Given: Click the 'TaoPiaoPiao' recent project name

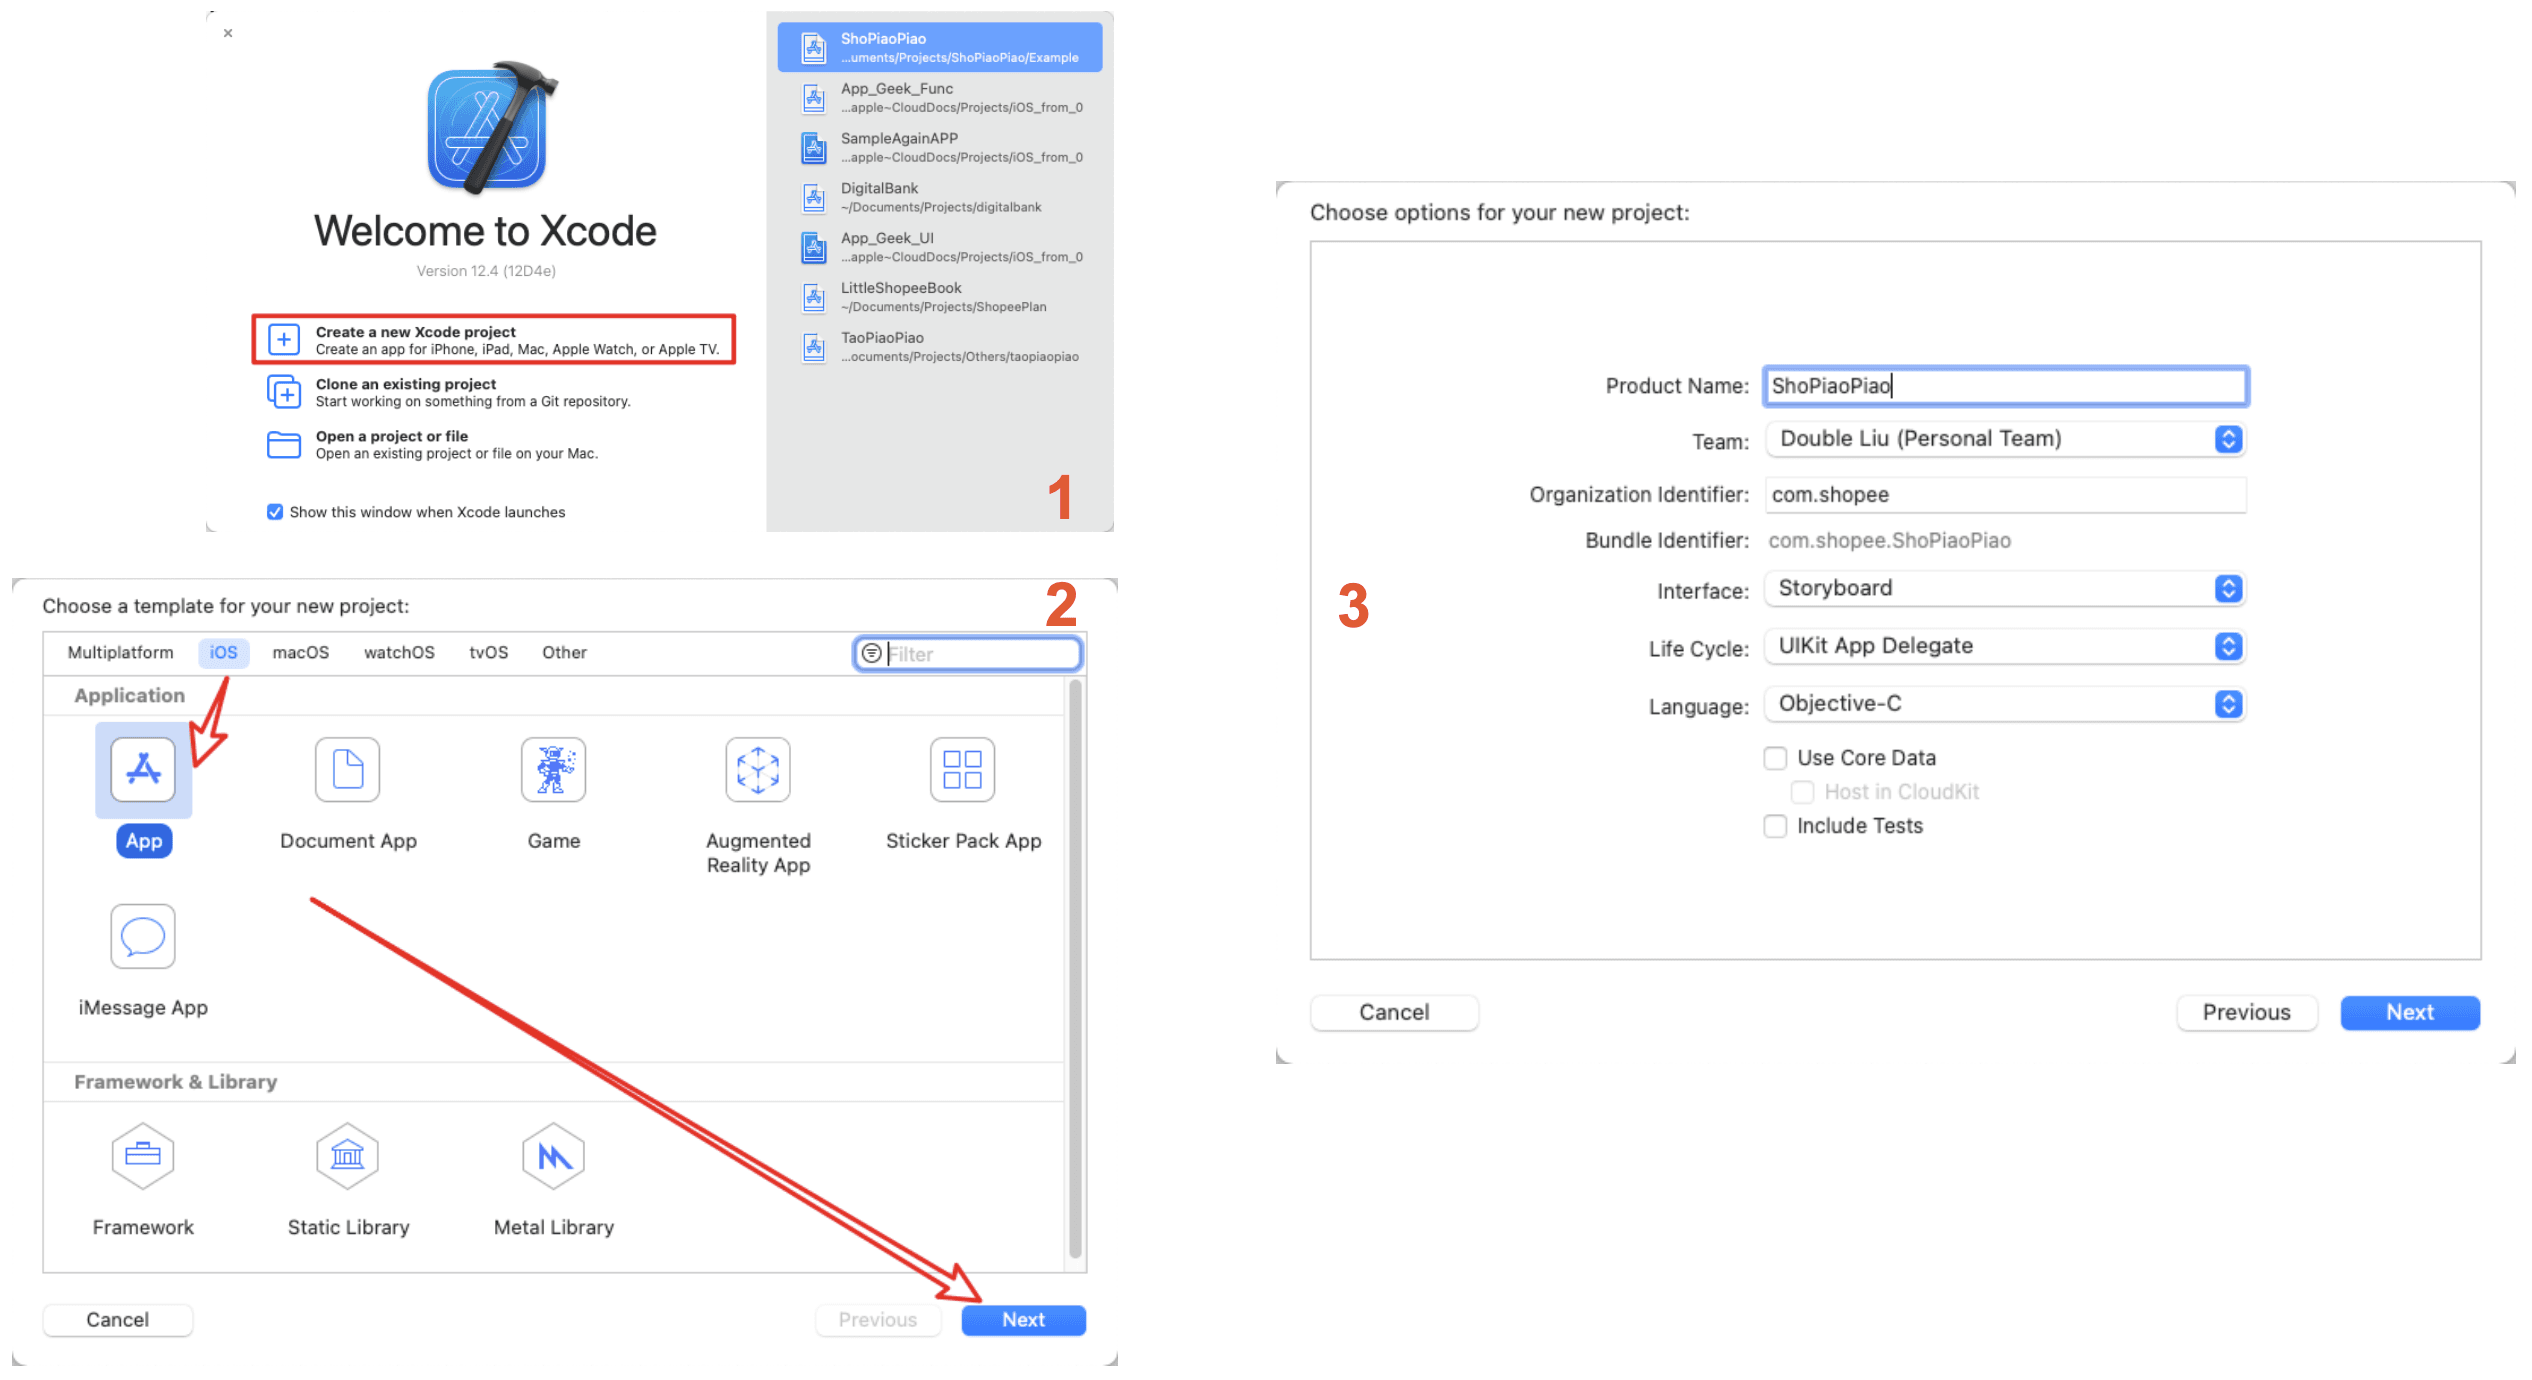Looking at the screenshot, I should (882, 338).
